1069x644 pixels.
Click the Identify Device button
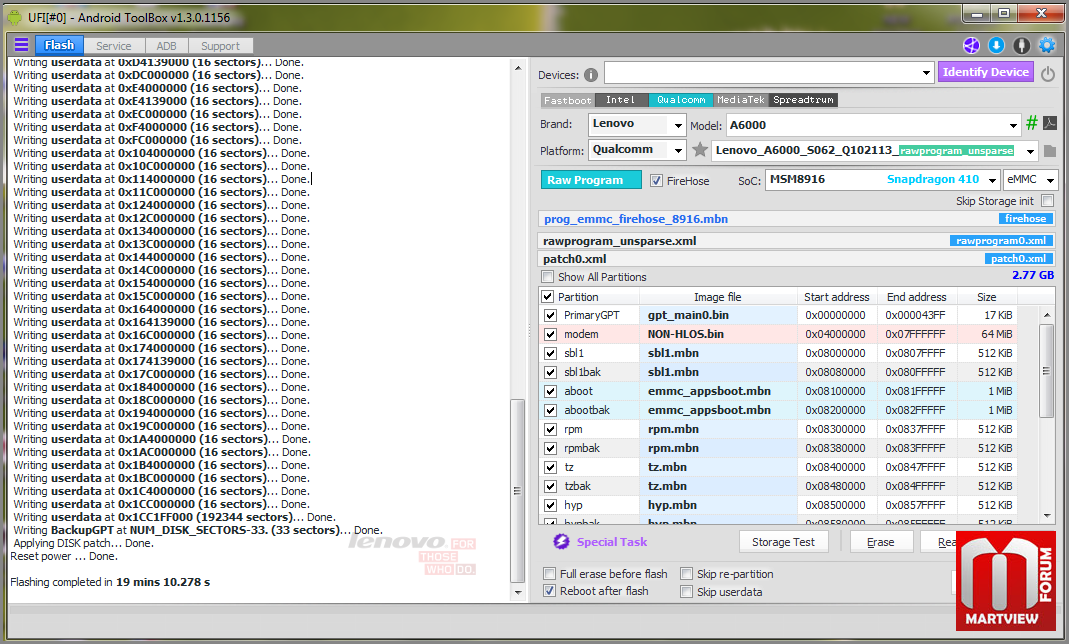tap(985, 72)
